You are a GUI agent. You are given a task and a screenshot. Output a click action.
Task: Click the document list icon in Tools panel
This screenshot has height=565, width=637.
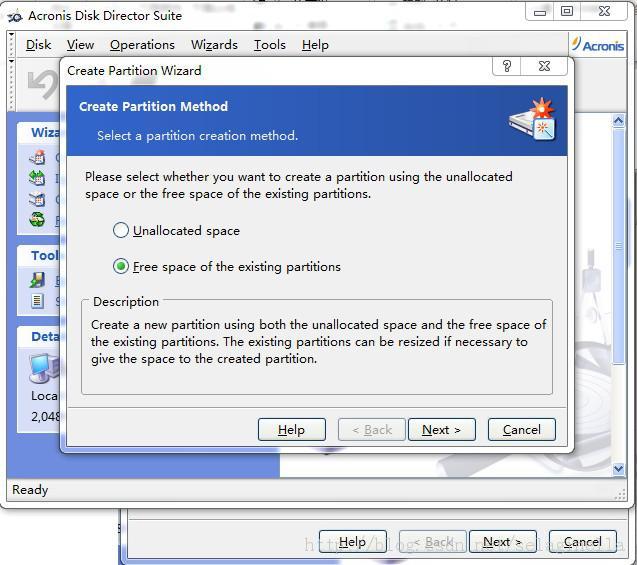point(37,301)
